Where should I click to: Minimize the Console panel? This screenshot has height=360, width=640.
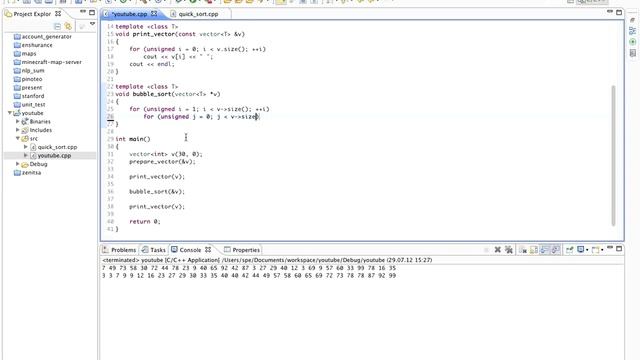610,248
